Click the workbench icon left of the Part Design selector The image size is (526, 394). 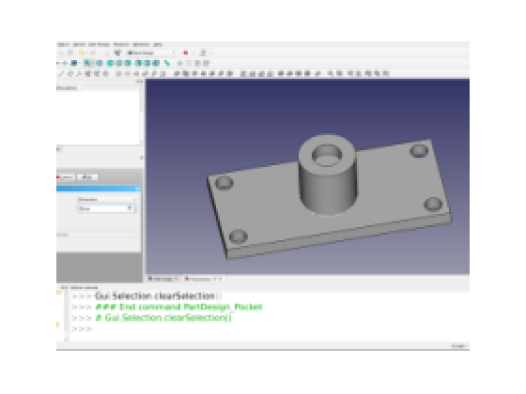[x=117, y=53]
